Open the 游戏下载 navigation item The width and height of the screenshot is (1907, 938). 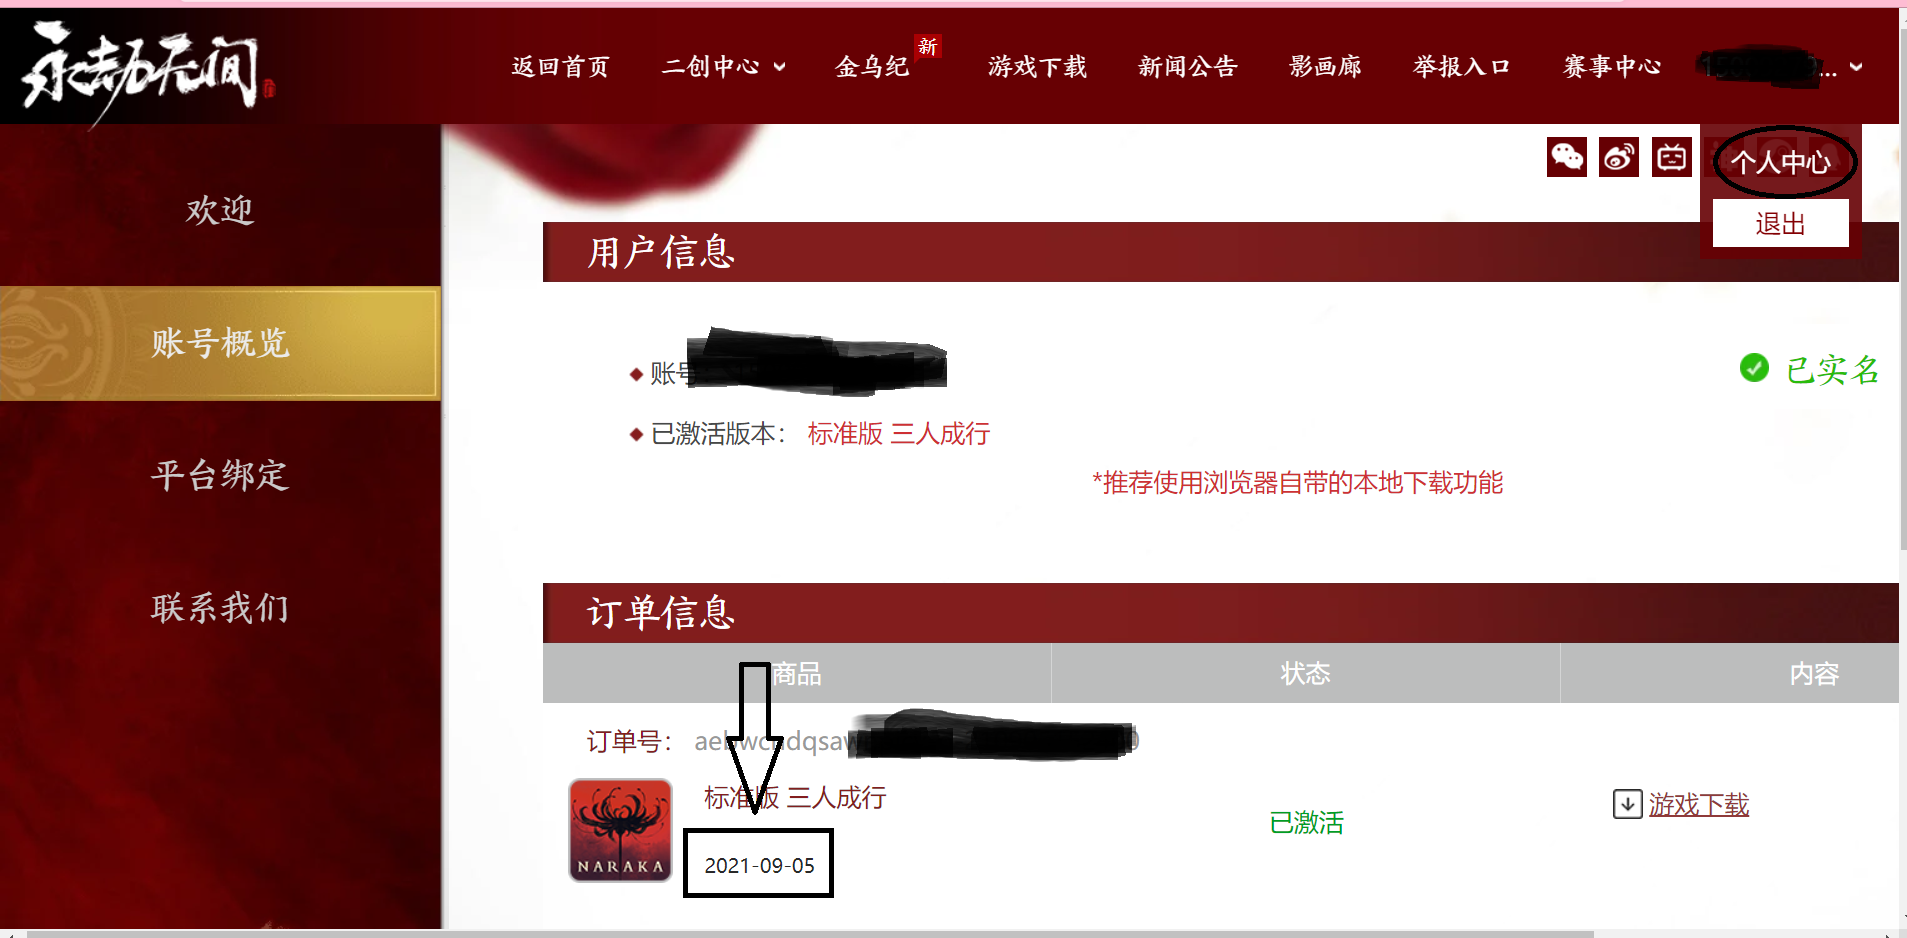(x=1037, y=67)
